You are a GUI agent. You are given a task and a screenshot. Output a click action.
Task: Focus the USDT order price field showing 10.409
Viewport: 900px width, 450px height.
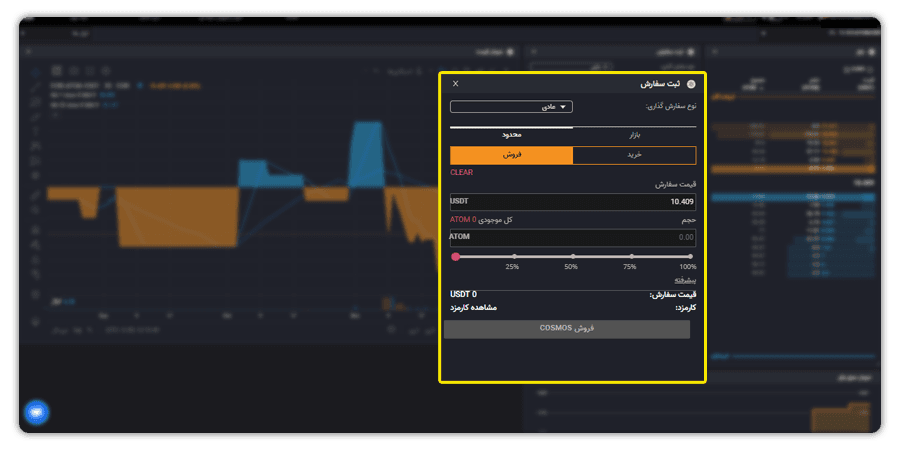tap(573, 201)
